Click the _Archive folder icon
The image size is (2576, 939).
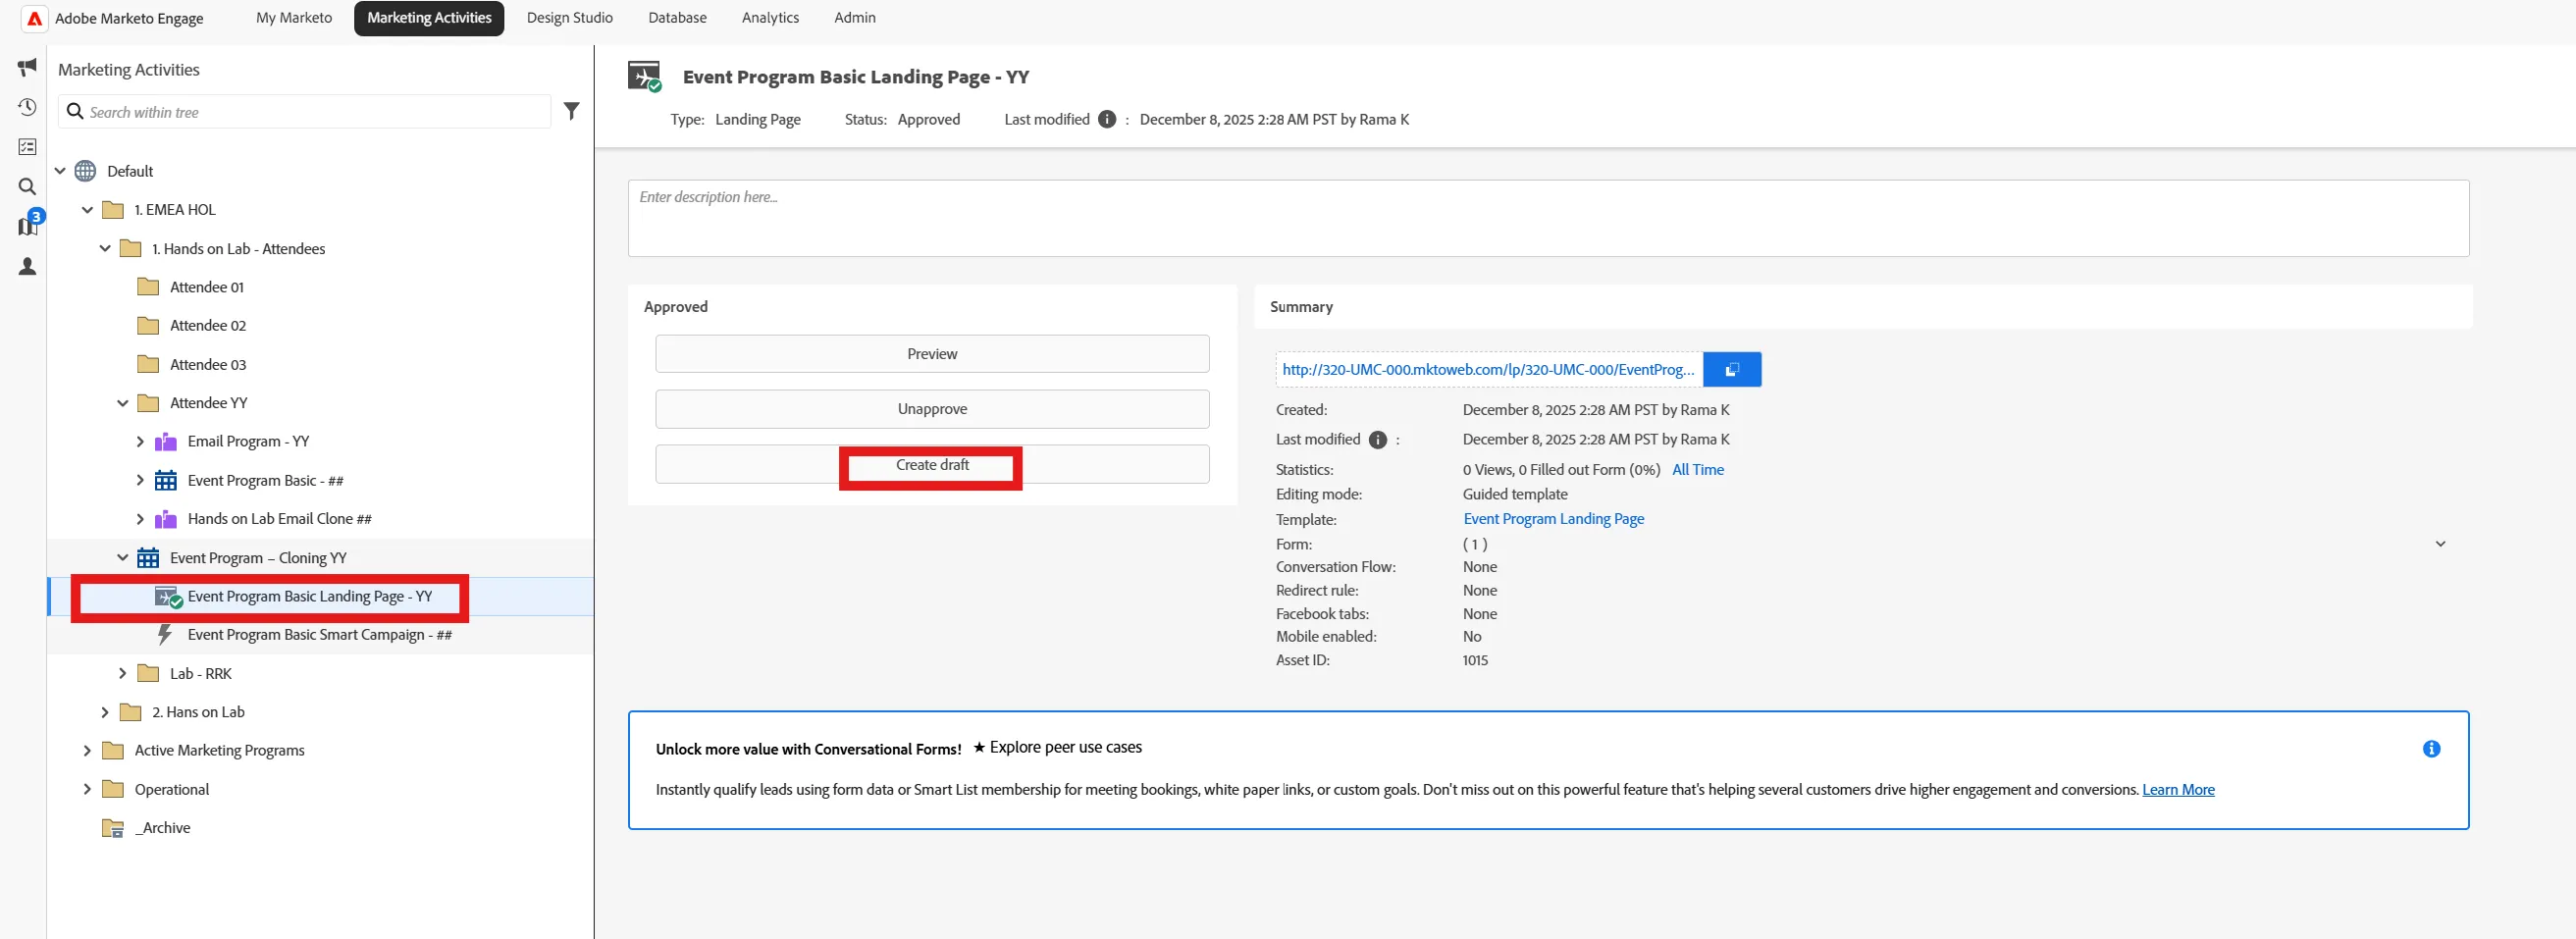click(113, 828)
